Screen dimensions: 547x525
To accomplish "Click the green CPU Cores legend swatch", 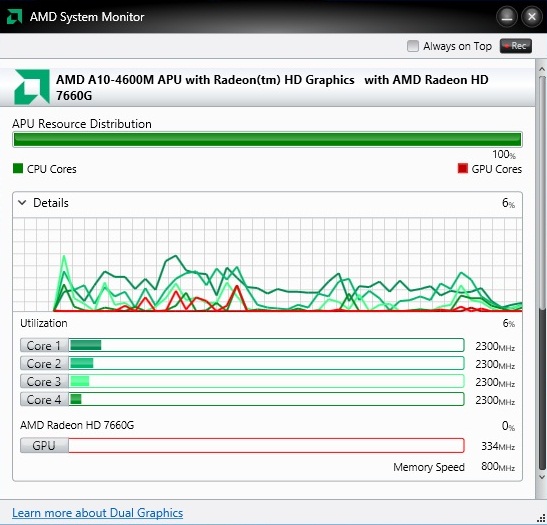I will [18, 168].
